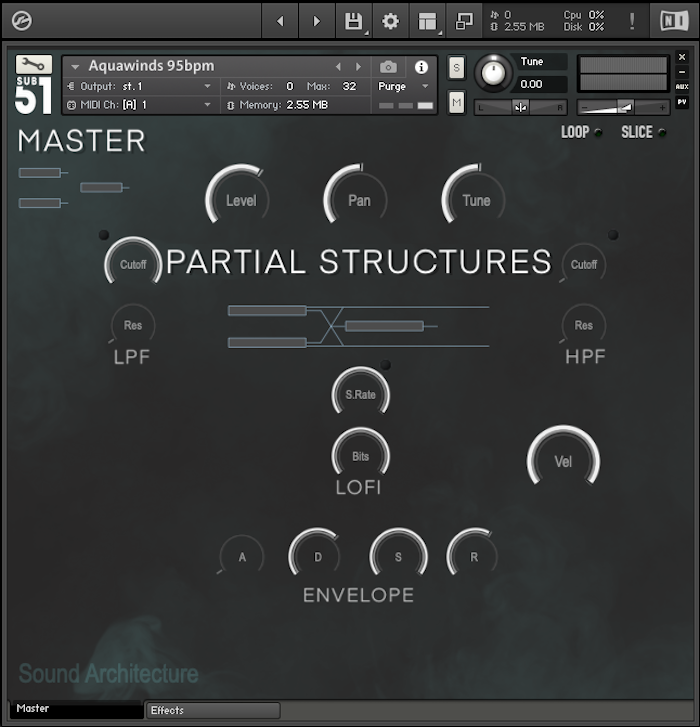Click the Tune value field 0.00
This screenshot has height=727, width=700.
(x=540, y=84)
